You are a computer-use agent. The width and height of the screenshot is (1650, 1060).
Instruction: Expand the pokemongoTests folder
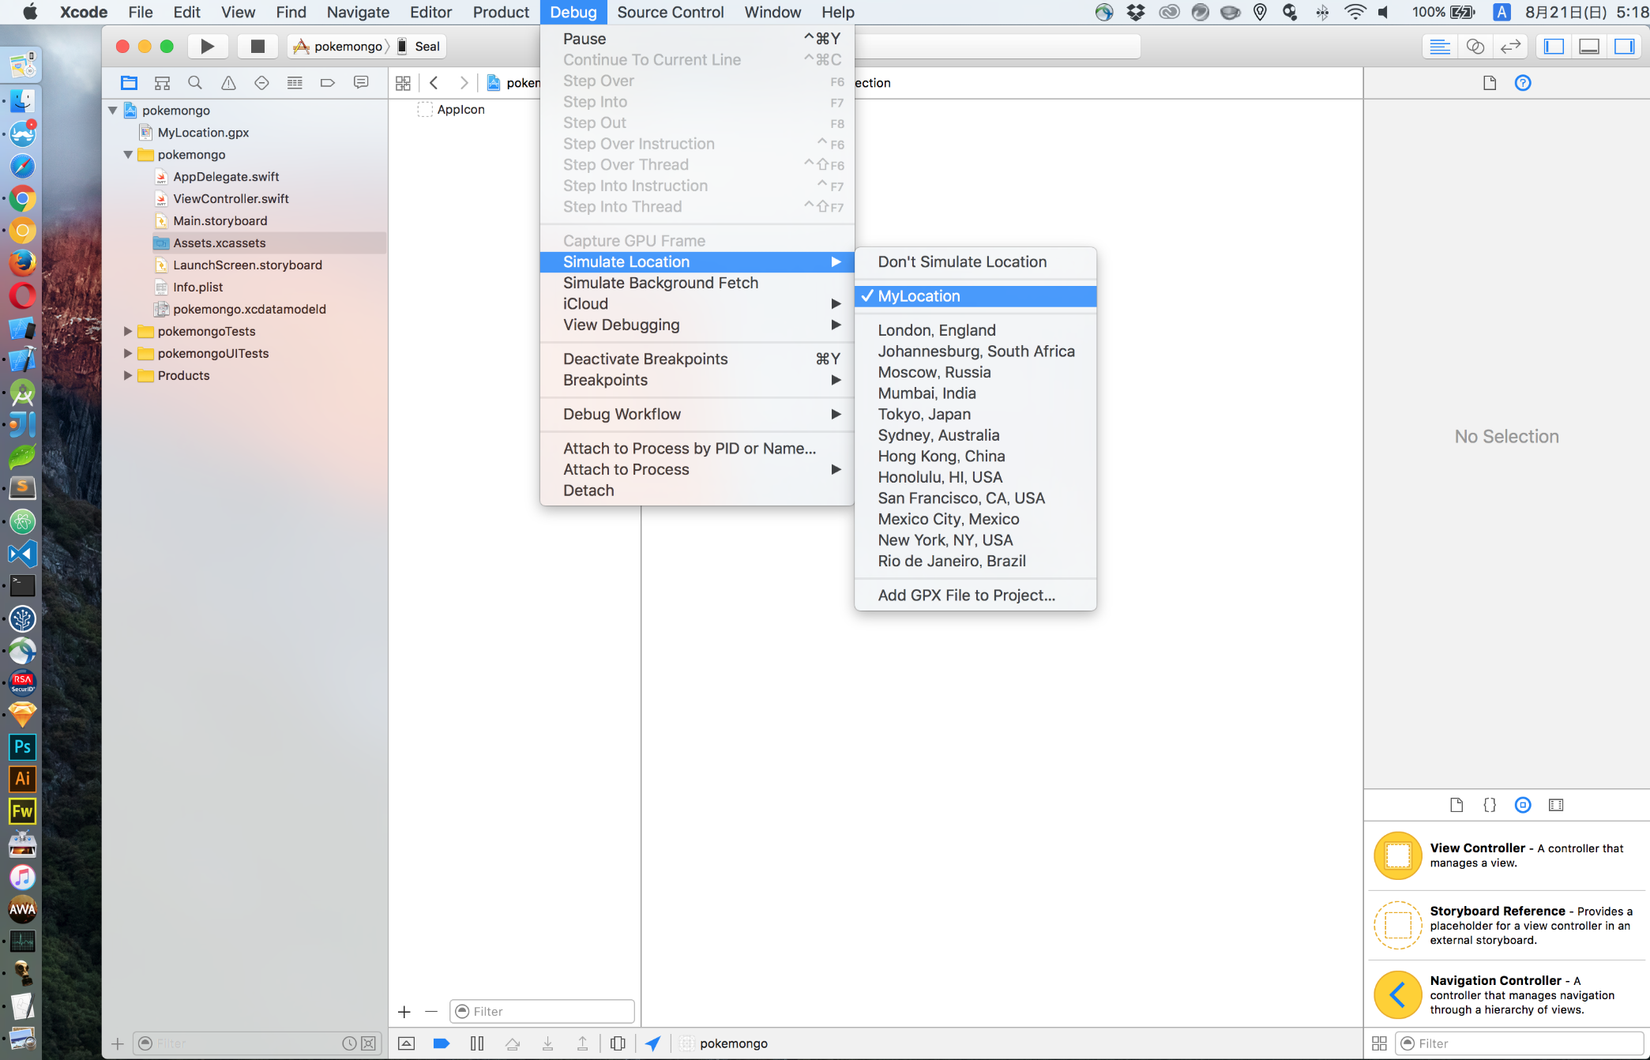128,331
